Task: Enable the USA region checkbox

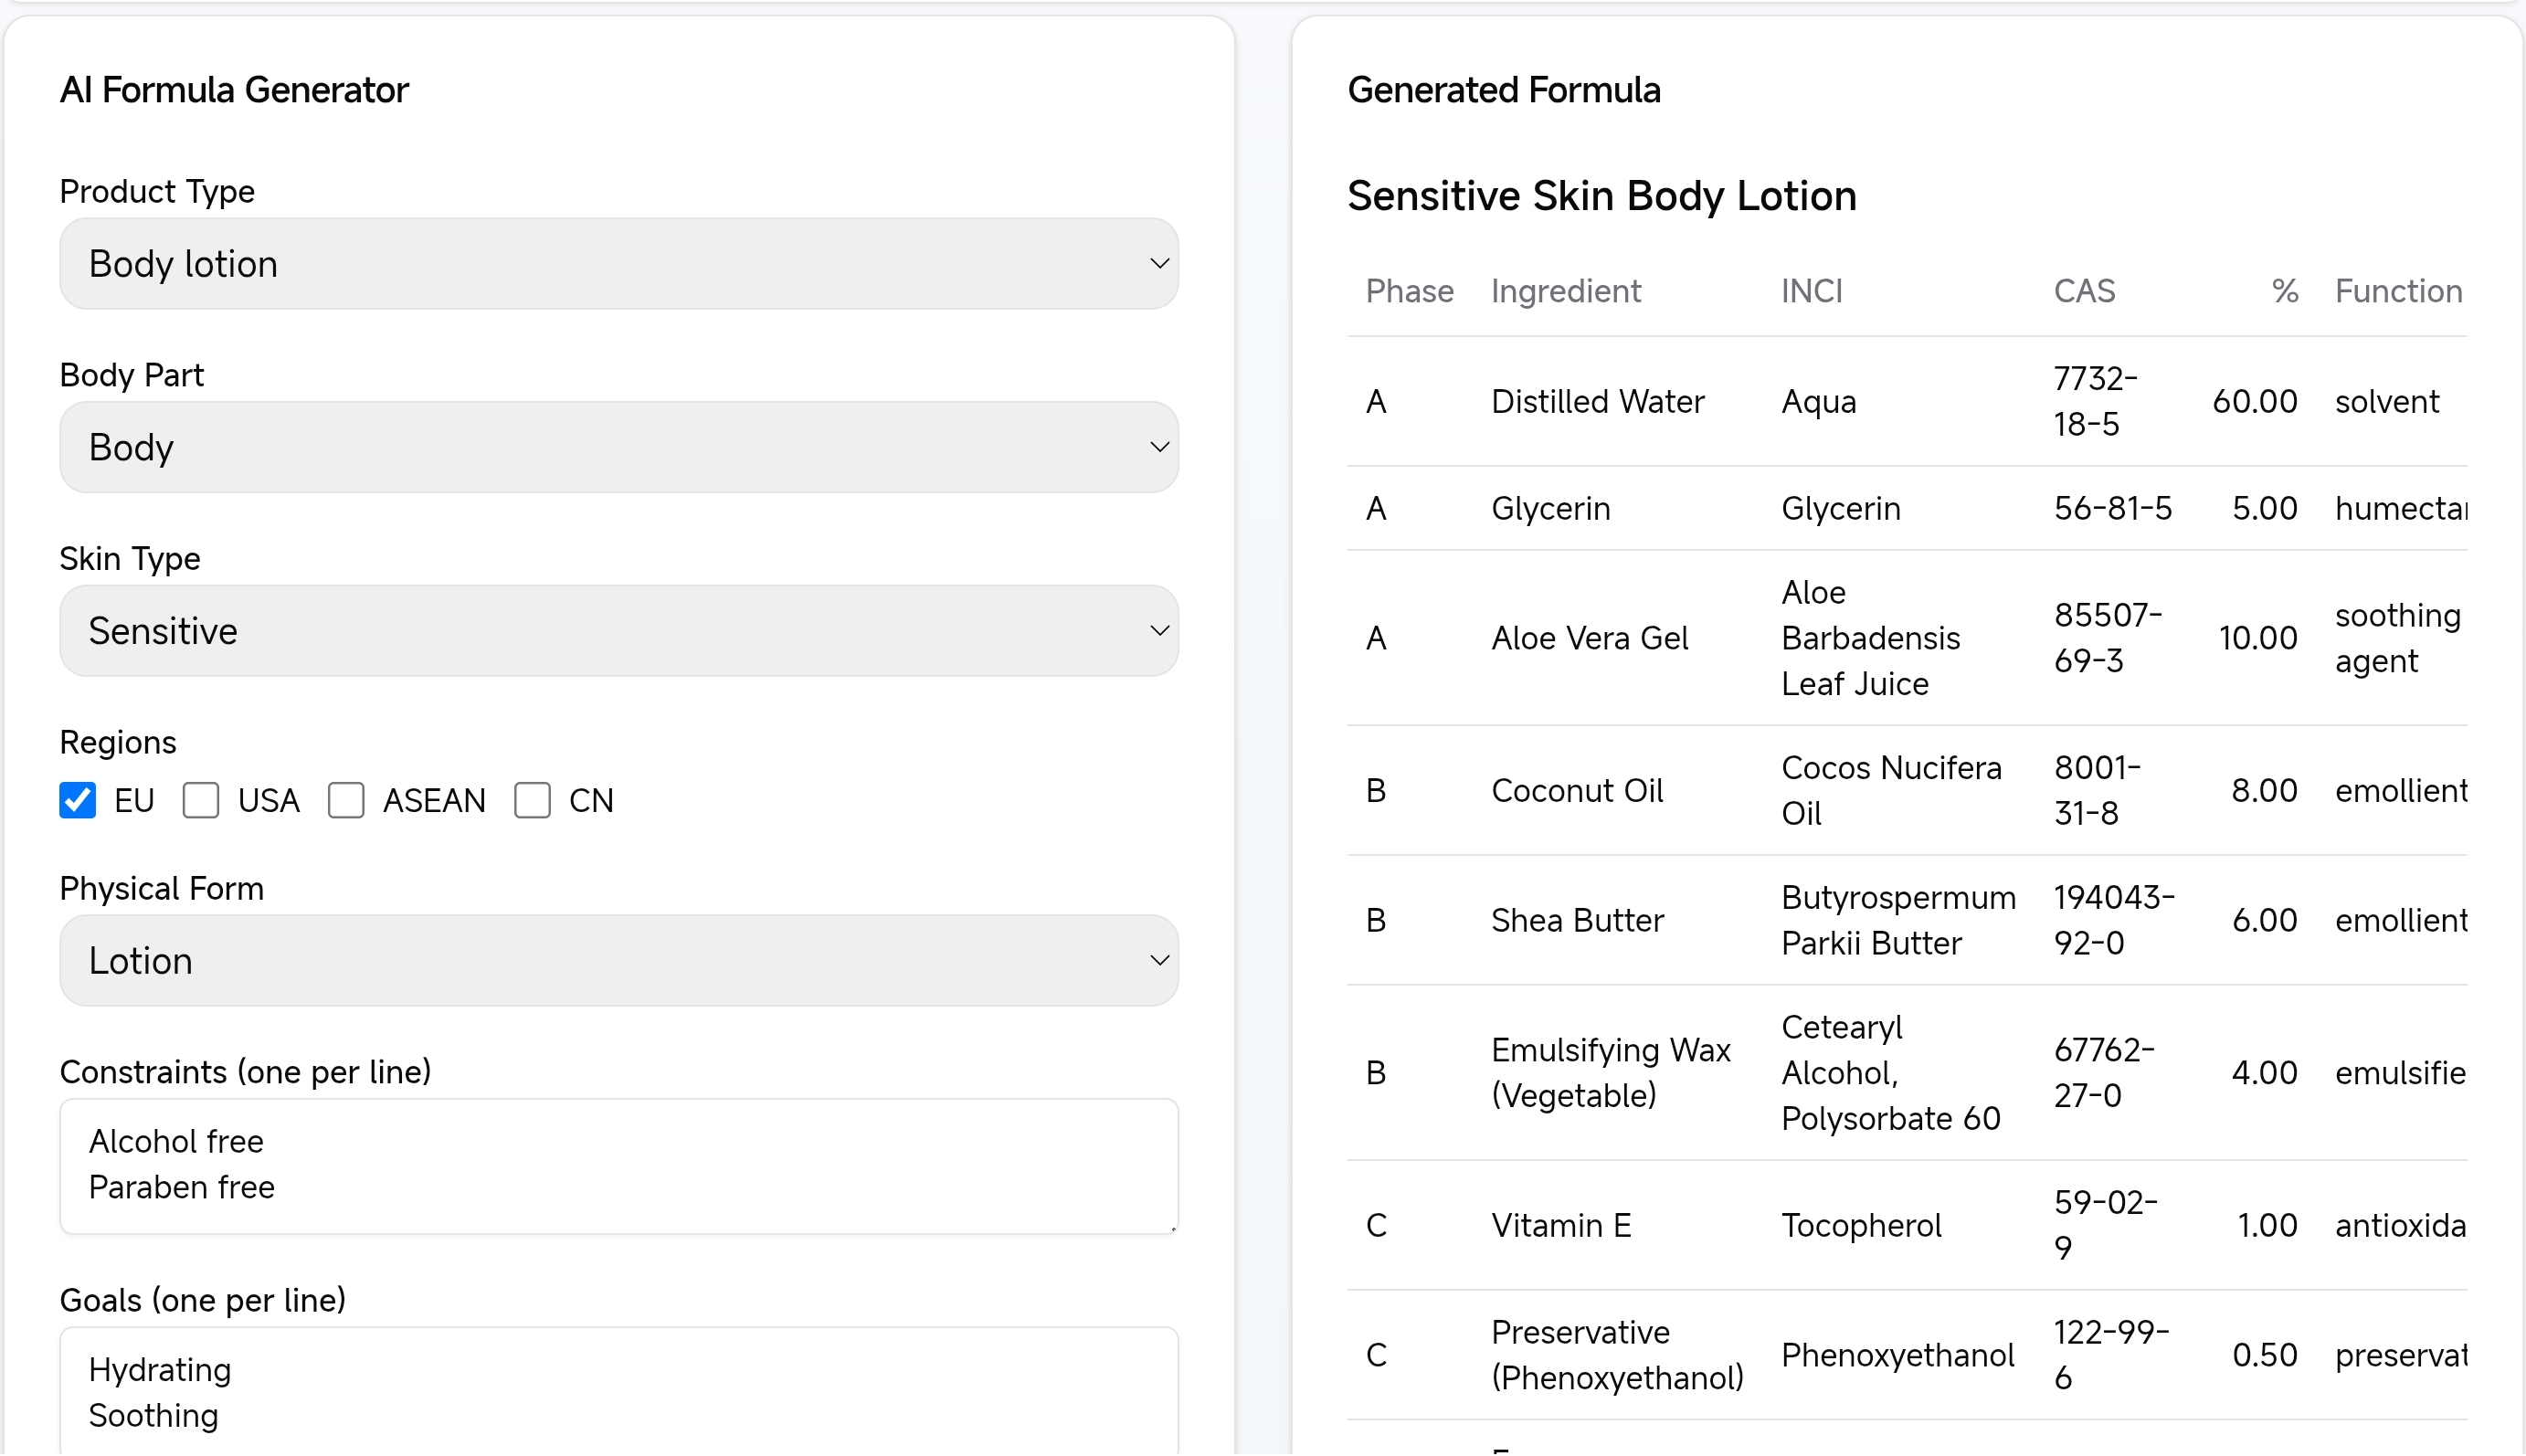Action: (x=201, y=800)
